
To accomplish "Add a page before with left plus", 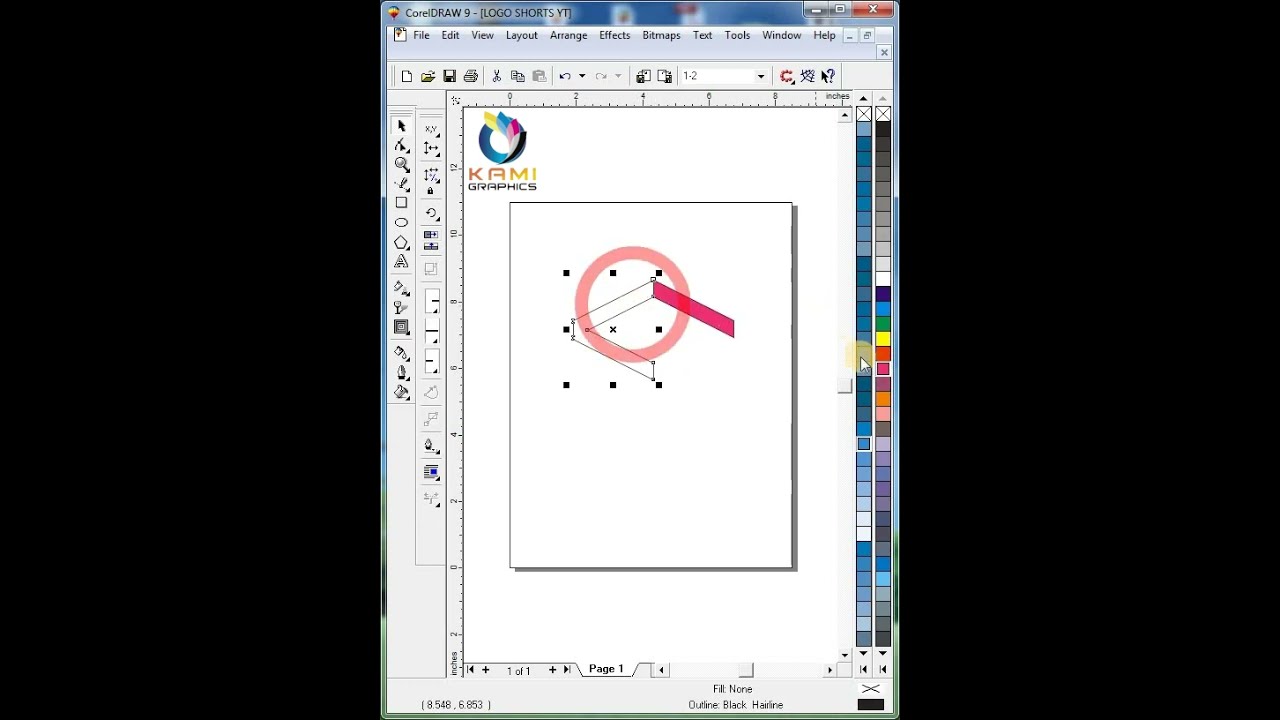I will coord(486,670).
